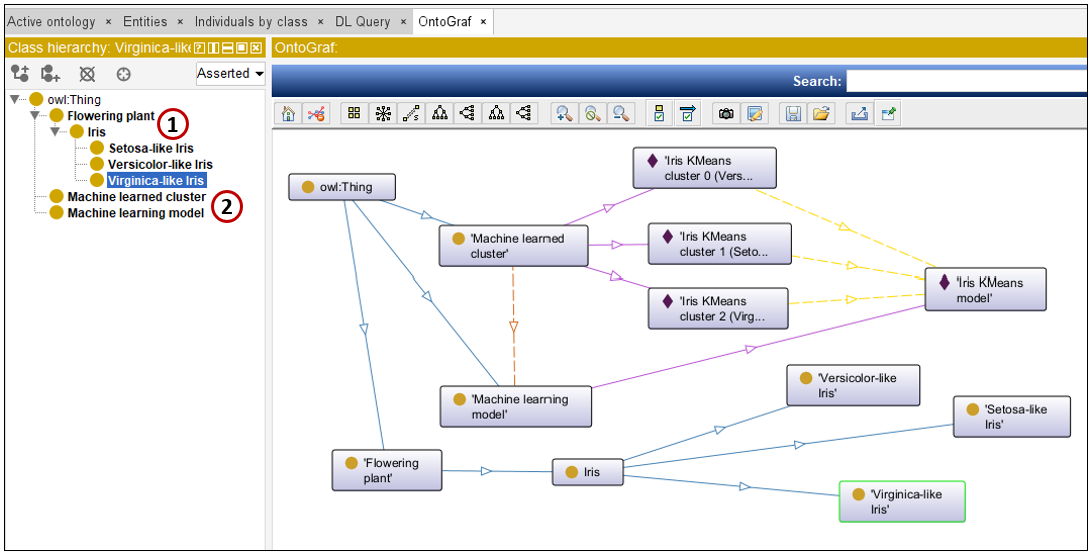
Task: Close the Entities tab
Action: pos(180,22)
